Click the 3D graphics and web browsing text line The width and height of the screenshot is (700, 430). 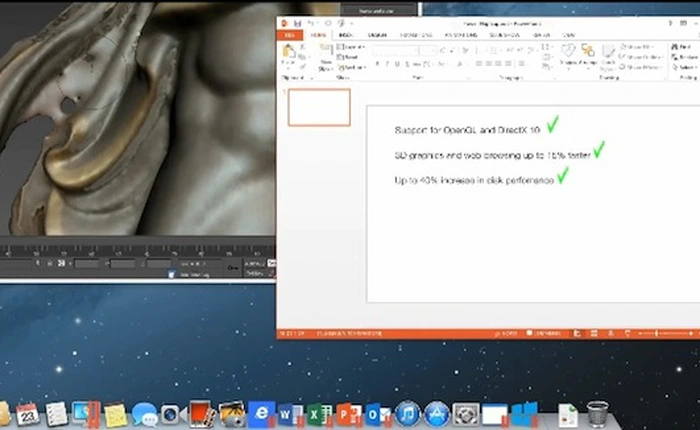pos(492,155)
